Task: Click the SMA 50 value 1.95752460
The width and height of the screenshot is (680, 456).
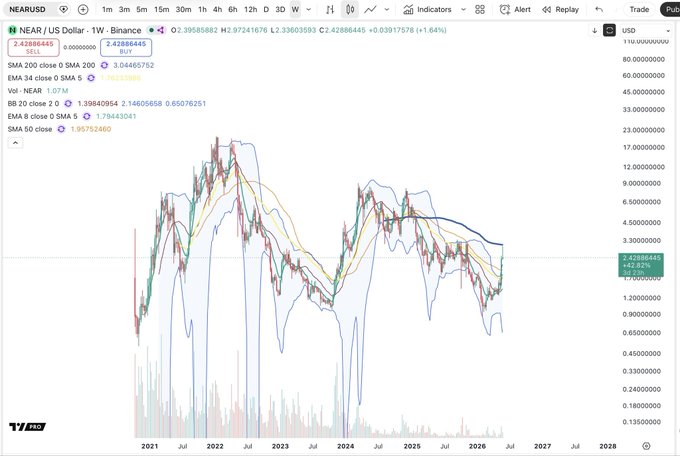Action: click(91, 129)
